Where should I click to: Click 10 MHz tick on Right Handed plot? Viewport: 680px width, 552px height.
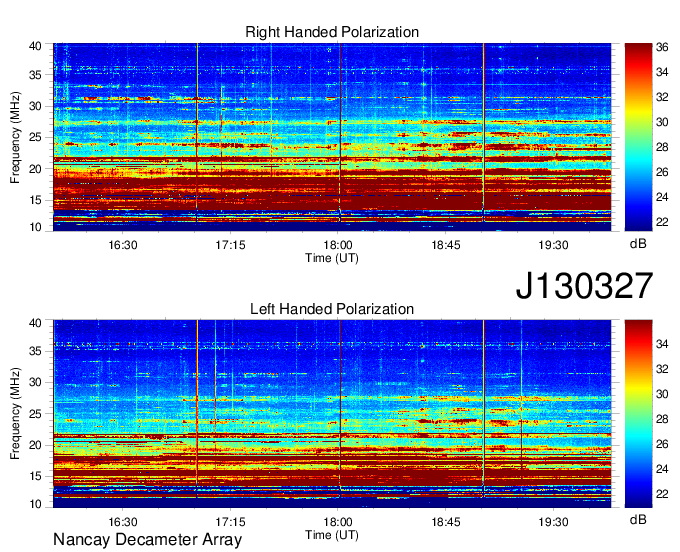coord(35,227)
